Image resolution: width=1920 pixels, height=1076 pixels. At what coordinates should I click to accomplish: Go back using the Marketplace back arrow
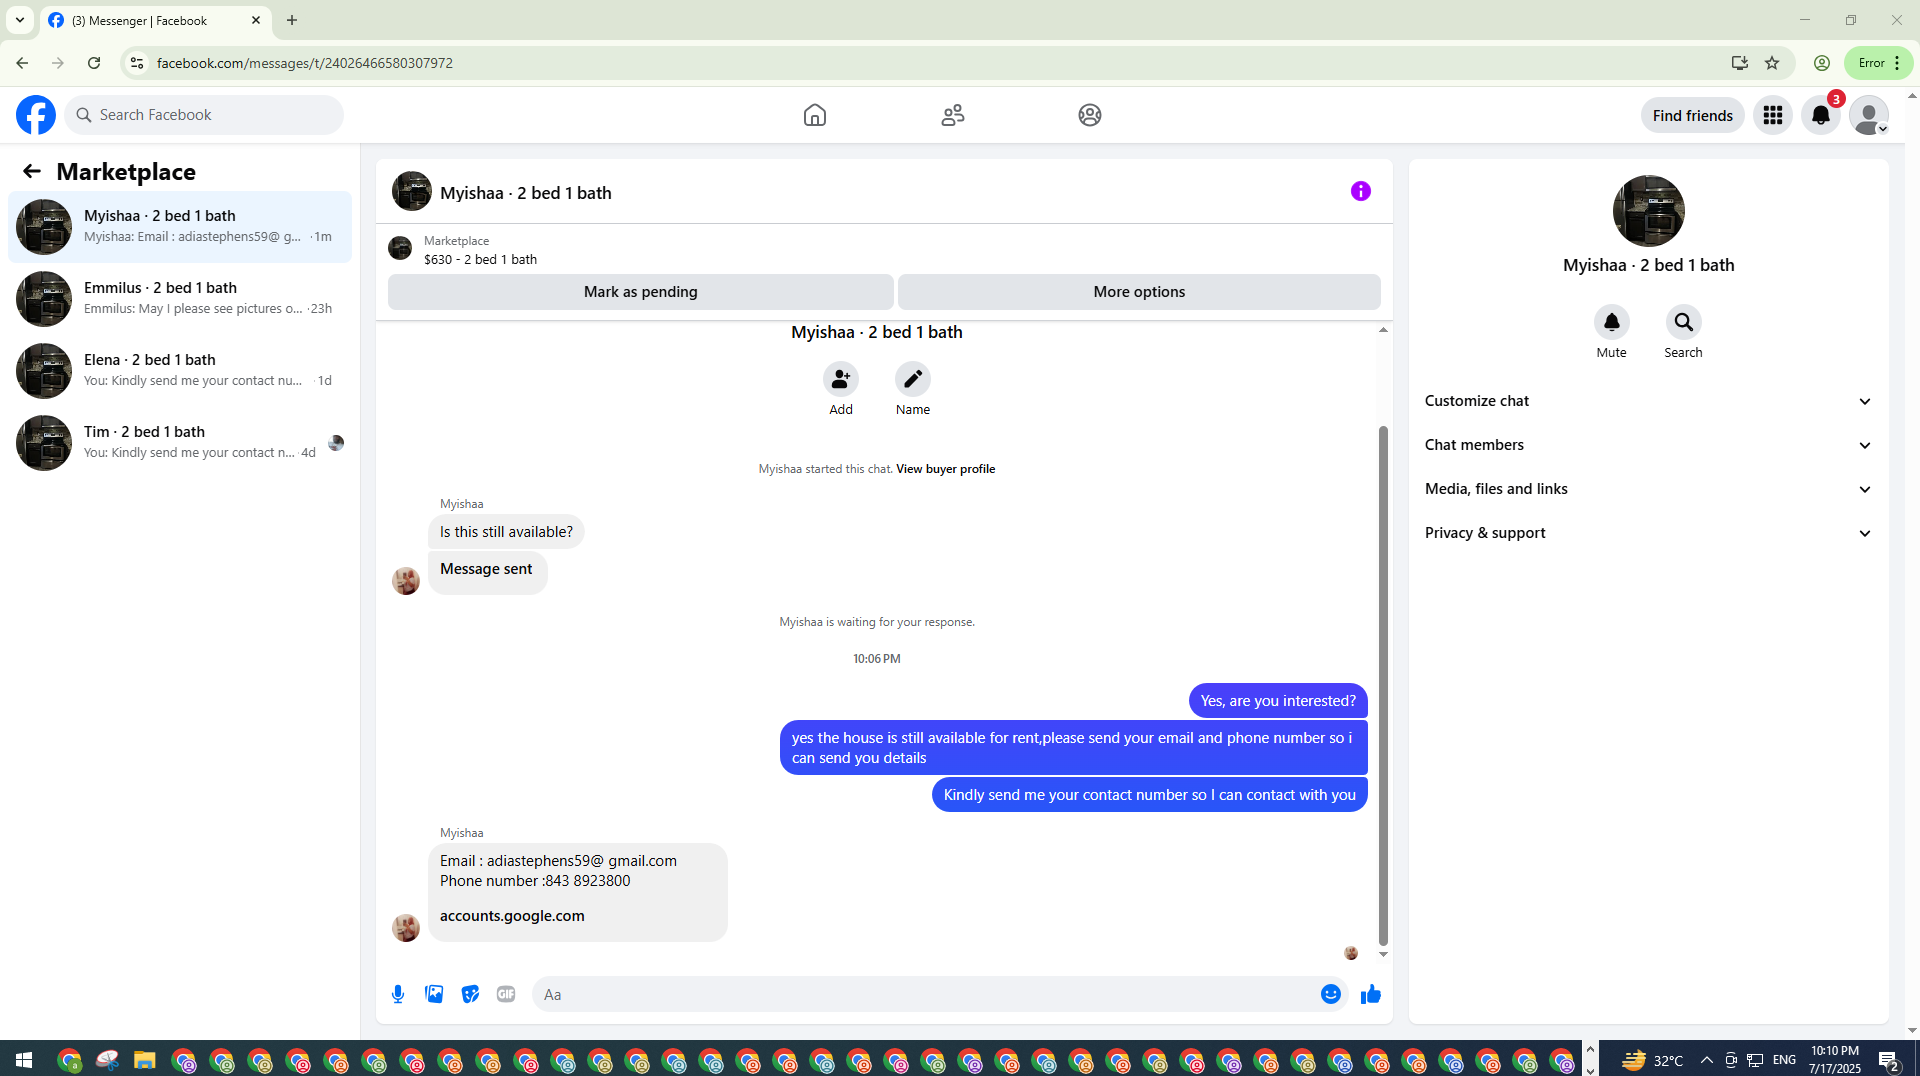point(32,172)
